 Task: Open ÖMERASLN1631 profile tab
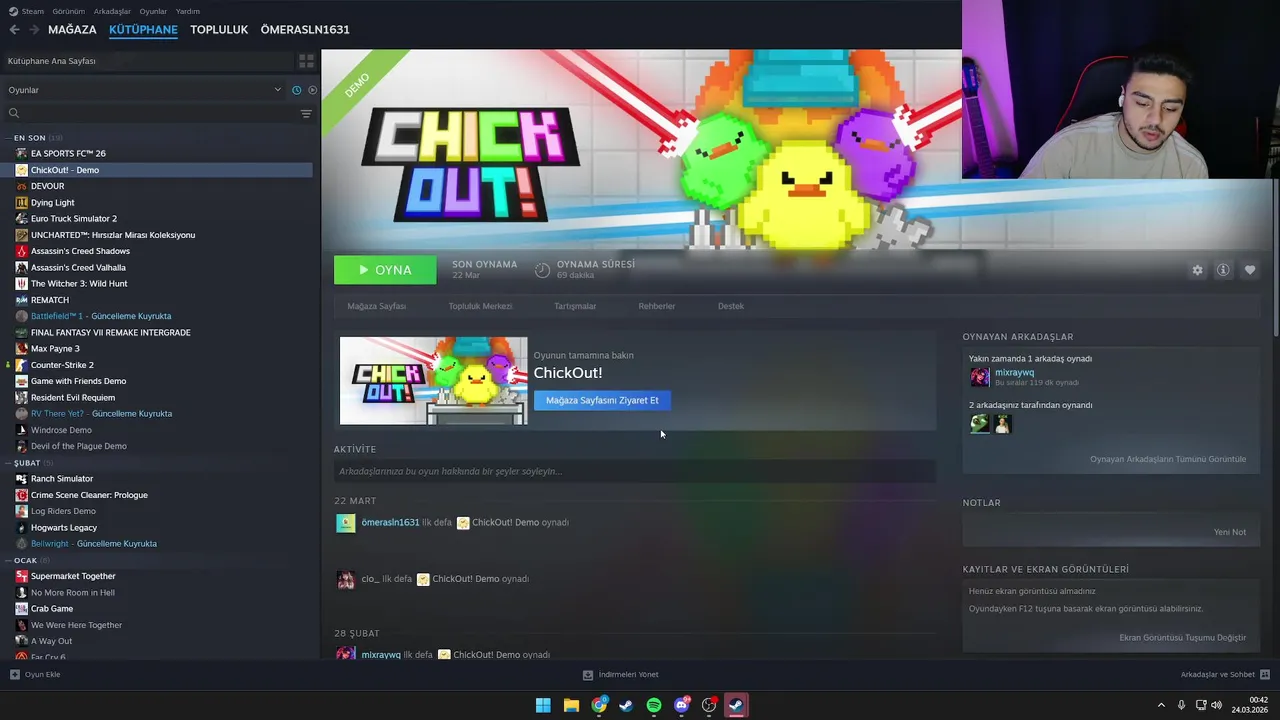[305, 30]
